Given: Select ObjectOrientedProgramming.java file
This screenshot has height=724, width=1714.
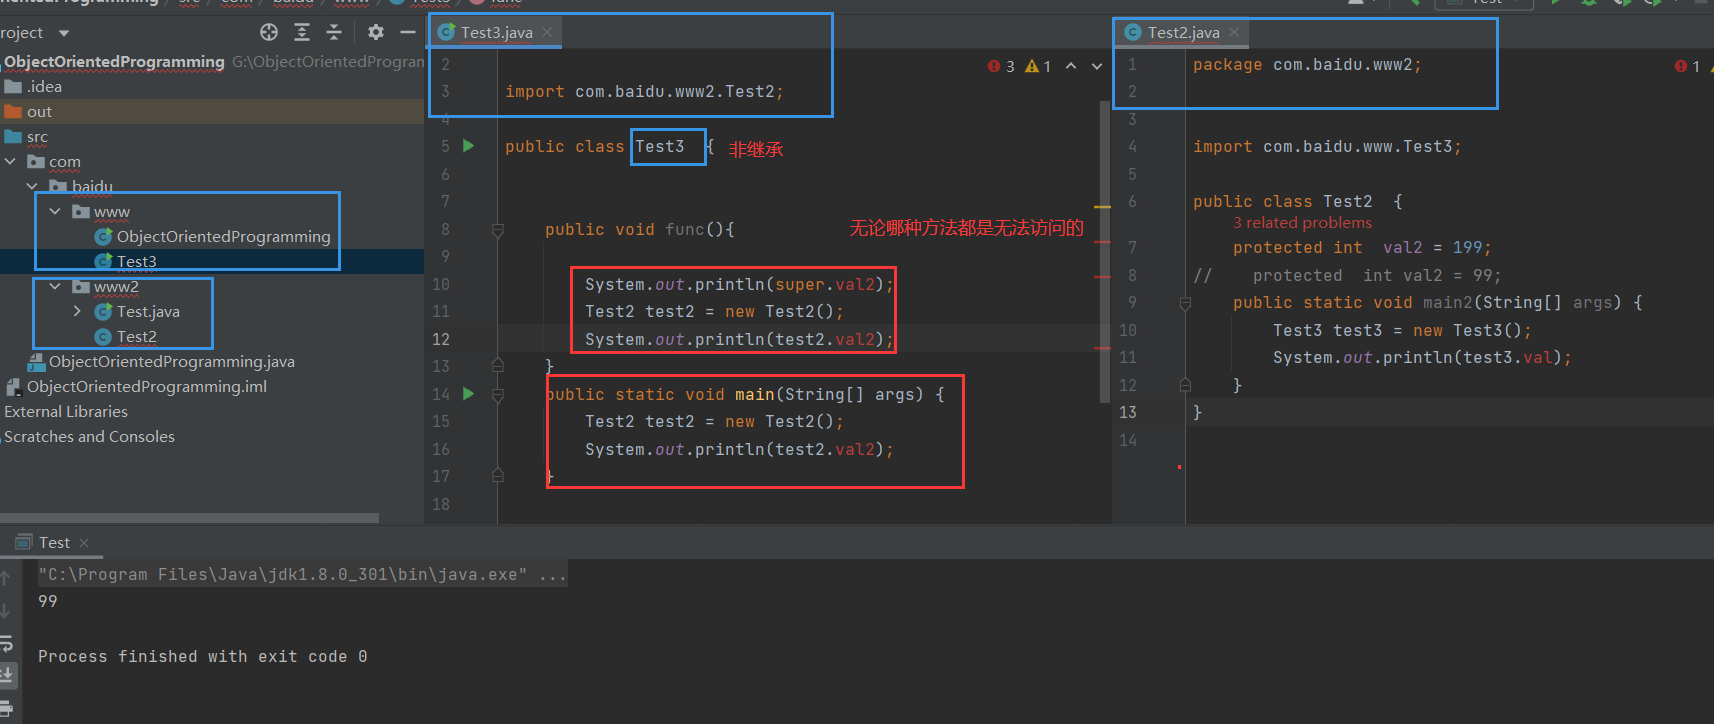Looking at the screenshot, I should [x=171, y=361].
